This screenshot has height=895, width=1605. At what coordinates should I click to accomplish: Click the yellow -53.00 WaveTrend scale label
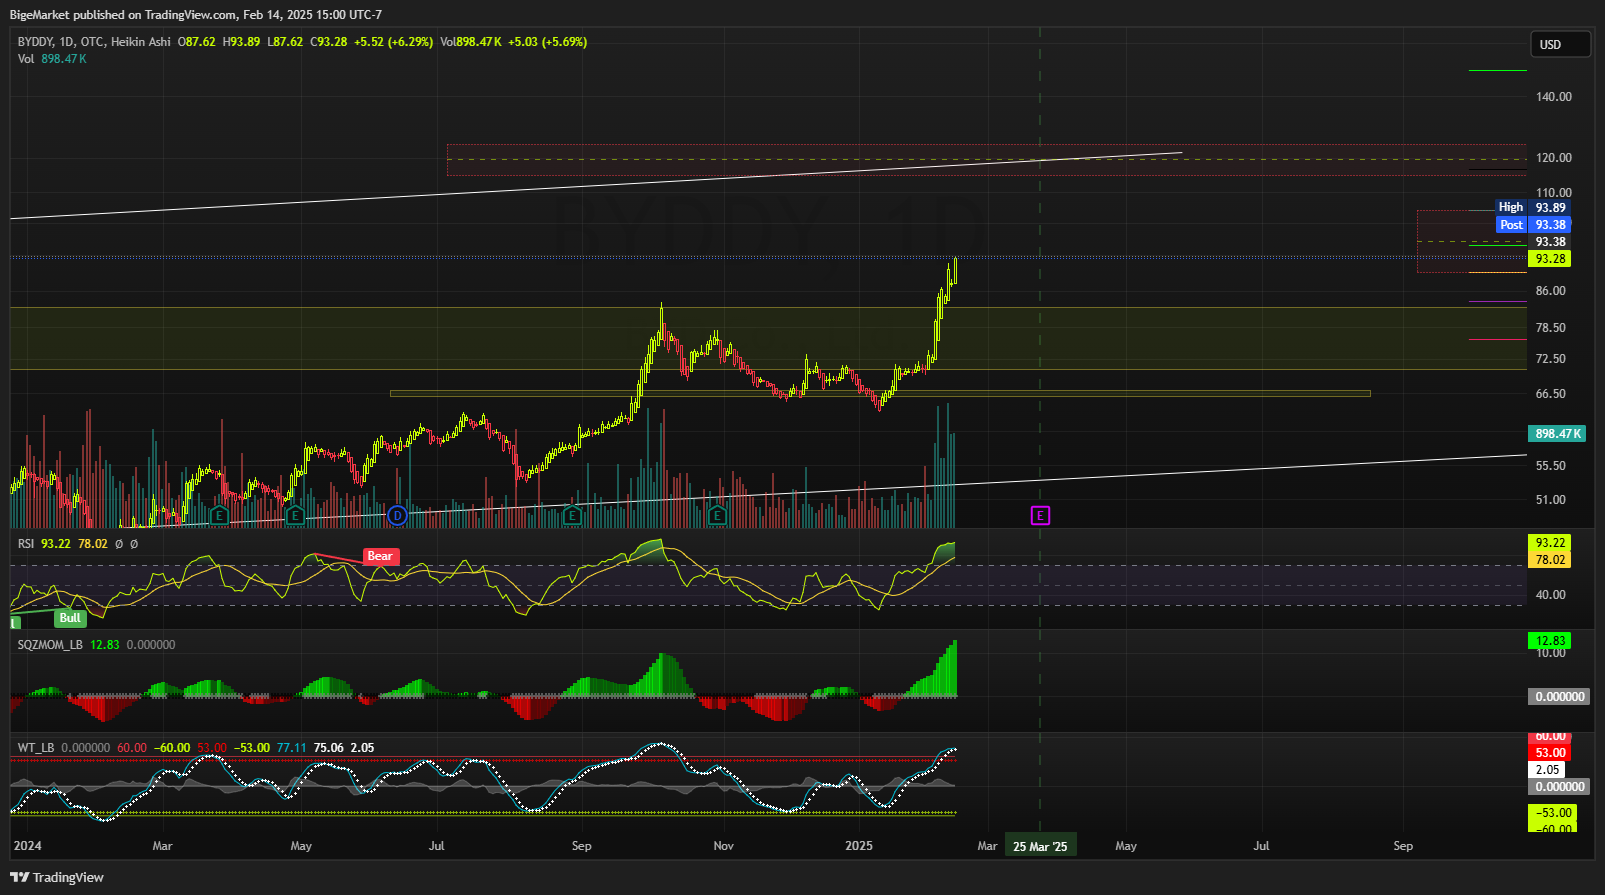pos(1553,813)
